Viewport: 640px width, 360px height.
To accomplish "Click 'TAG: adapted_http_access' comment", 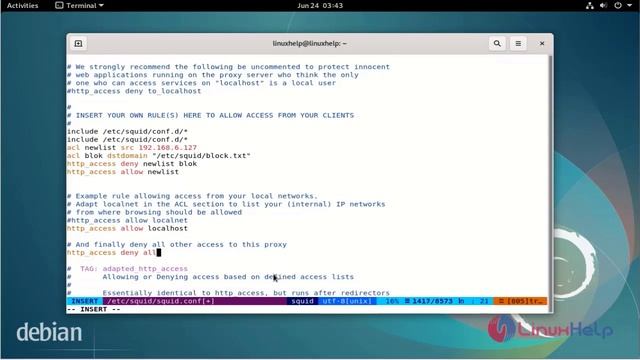I will pos(127,269).
